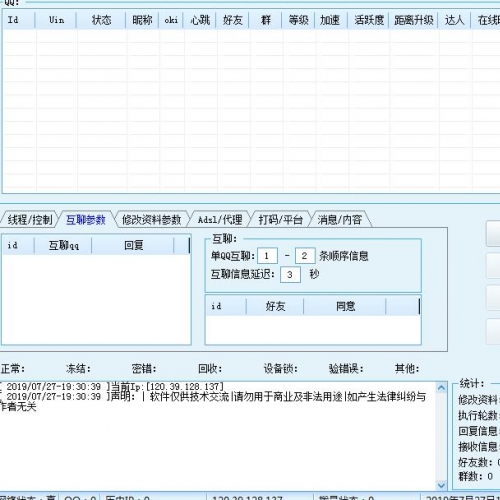Edit the 单QQ互聊 minimum value field
Image resolution: width=500 pixels, height=500 pixels.
pyautogui.click(x=267, y=256)
